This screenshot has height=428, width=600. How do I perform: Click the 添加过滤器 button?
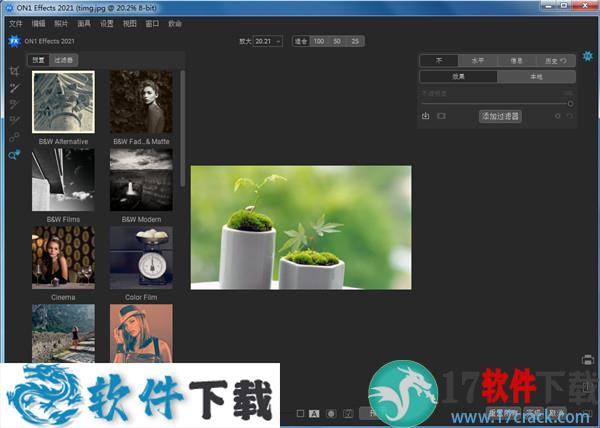coord(500,116)
